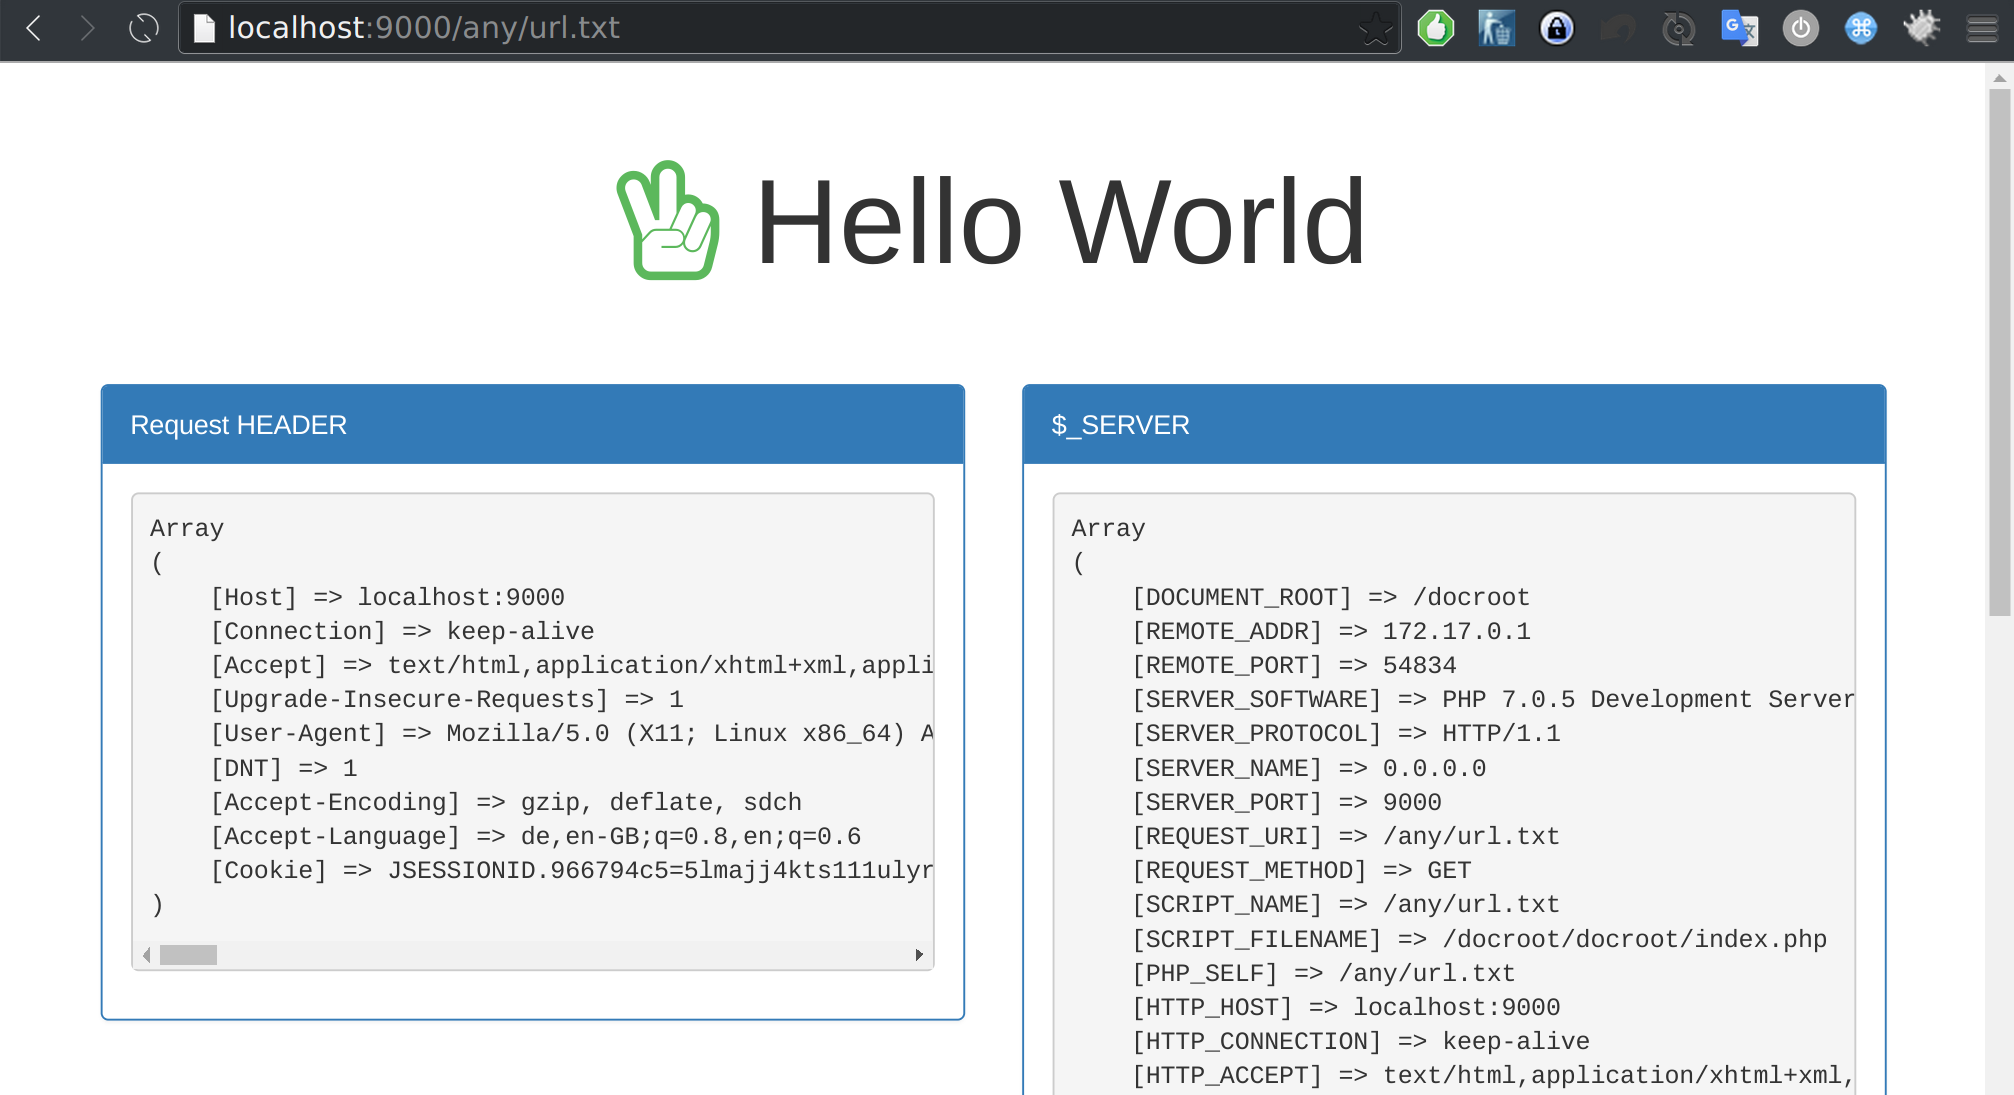Open Google Translate extension

pyautogui.click(x=1739, y=28)
